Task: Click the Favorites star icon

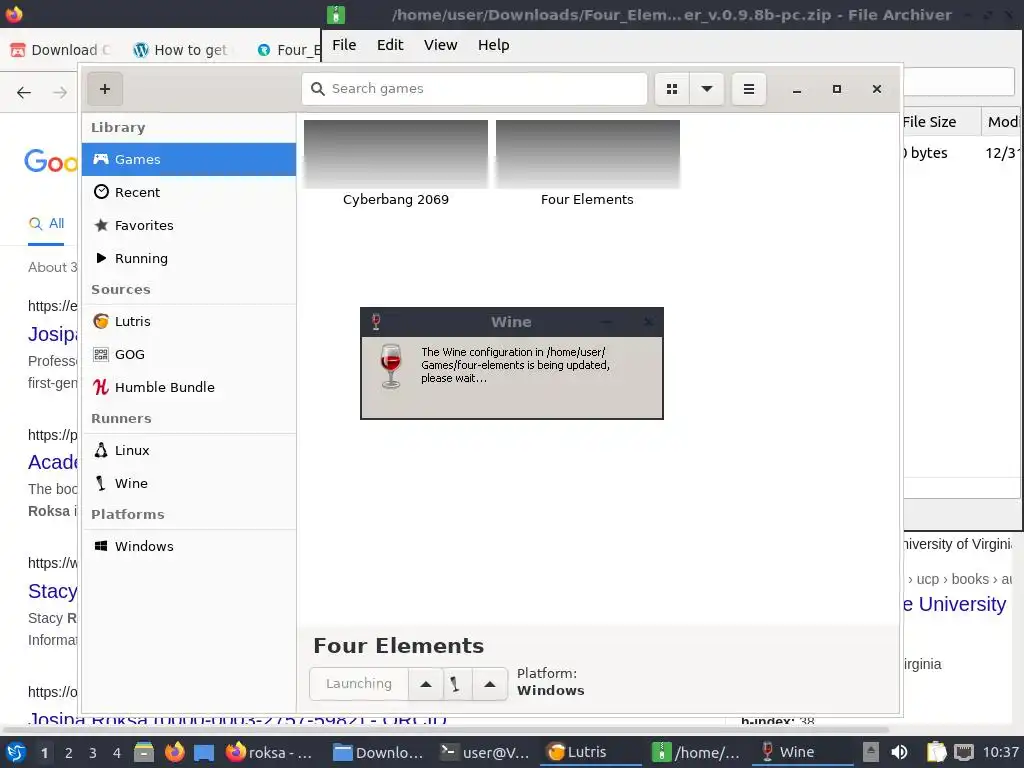Action: pos(101,225)
